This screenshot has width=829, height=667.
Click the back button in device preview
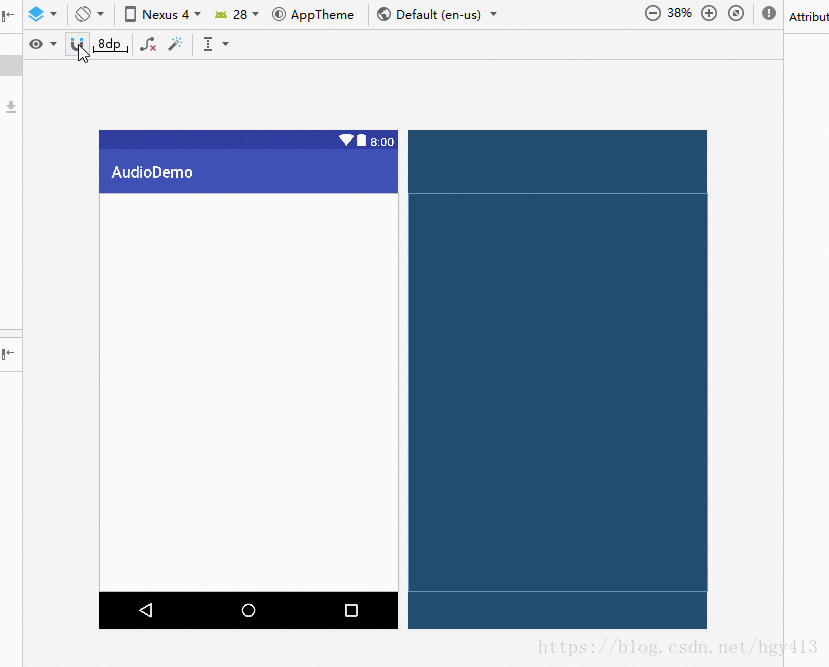pyautogui.click(x=146, y=610)
